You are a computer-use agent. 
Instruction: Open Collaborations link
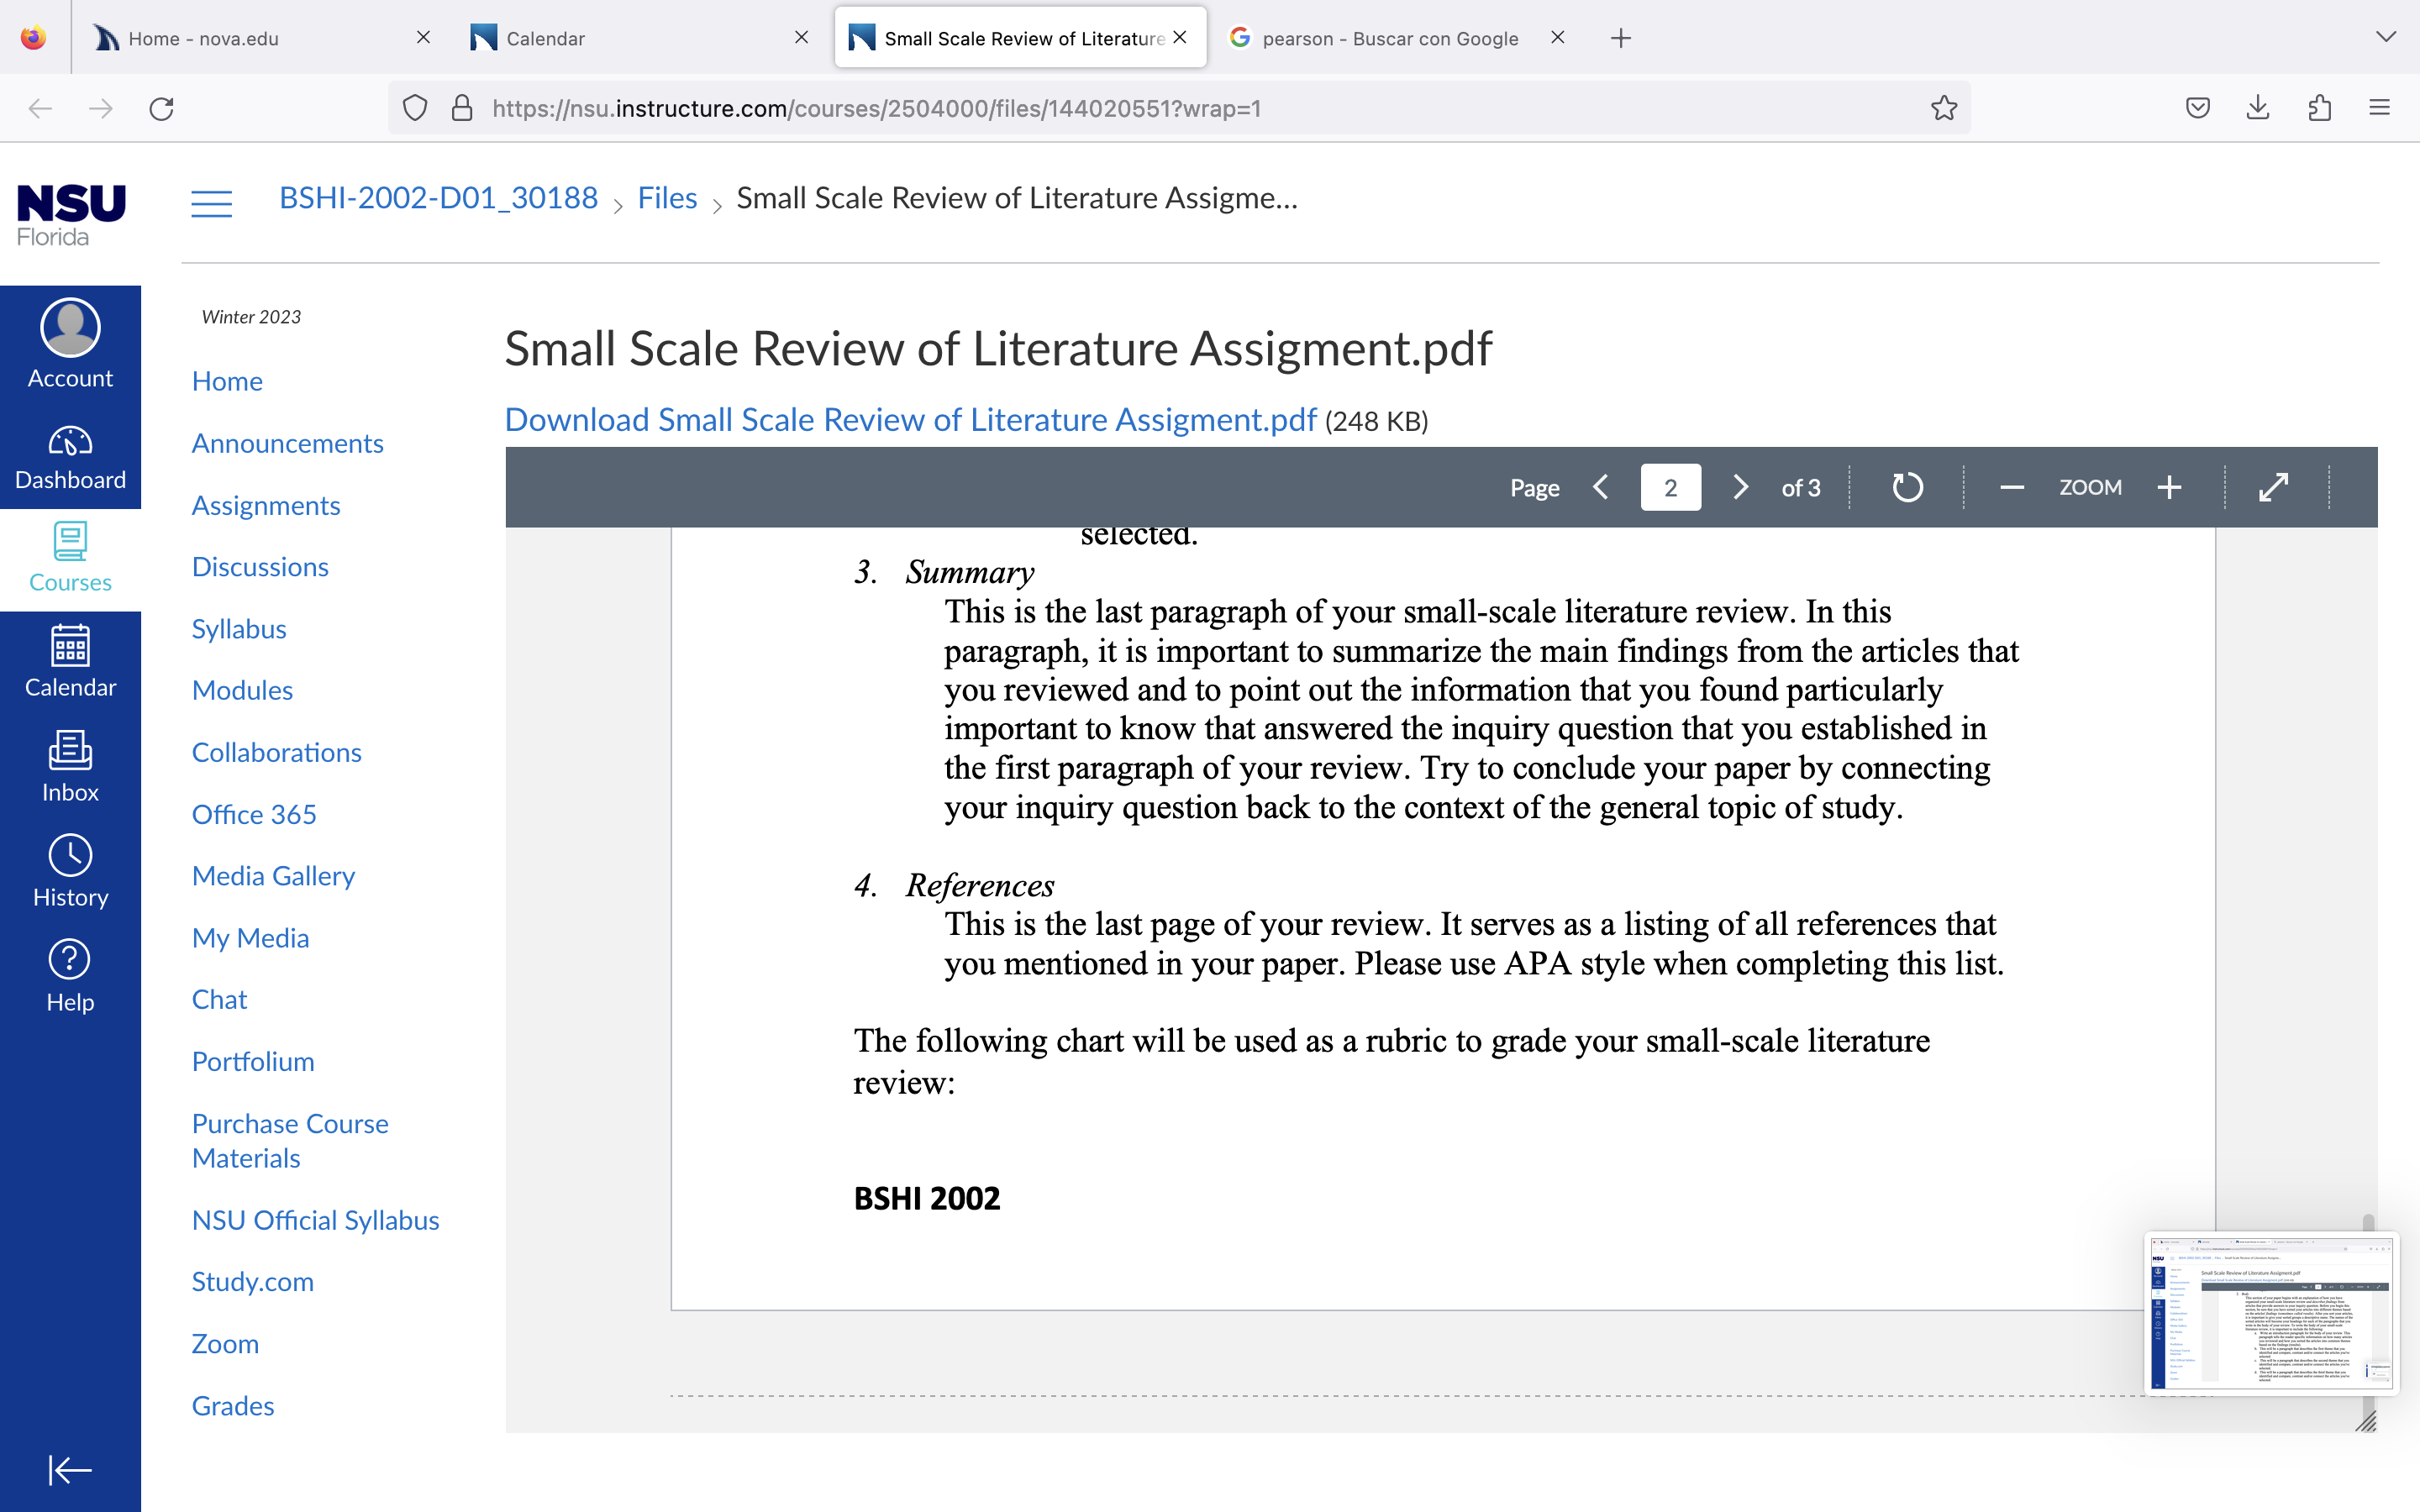(x=277, y=752)
